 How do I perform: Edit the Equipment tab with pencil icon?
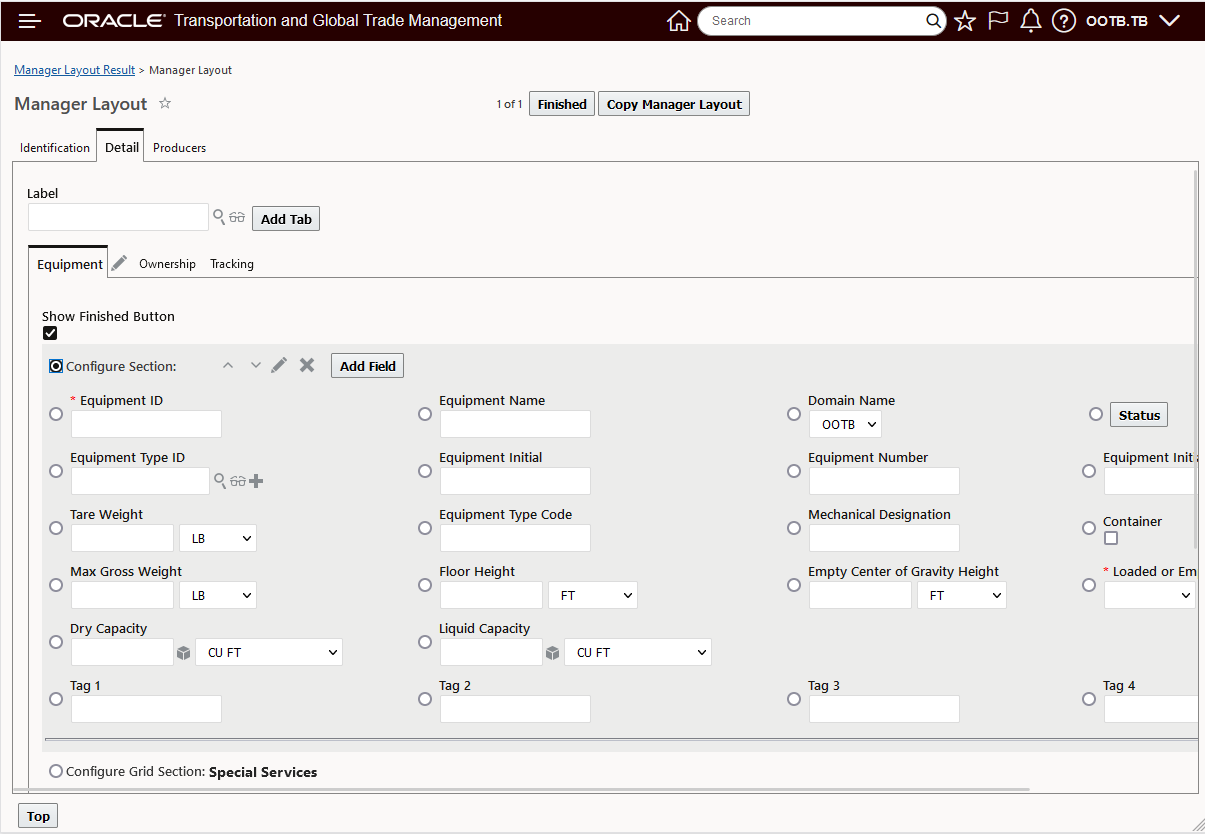119,263
